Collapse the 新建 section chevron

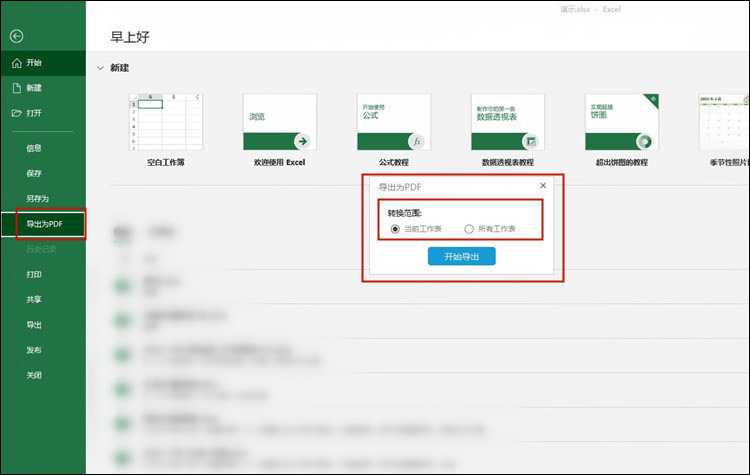tap(100, 68)
